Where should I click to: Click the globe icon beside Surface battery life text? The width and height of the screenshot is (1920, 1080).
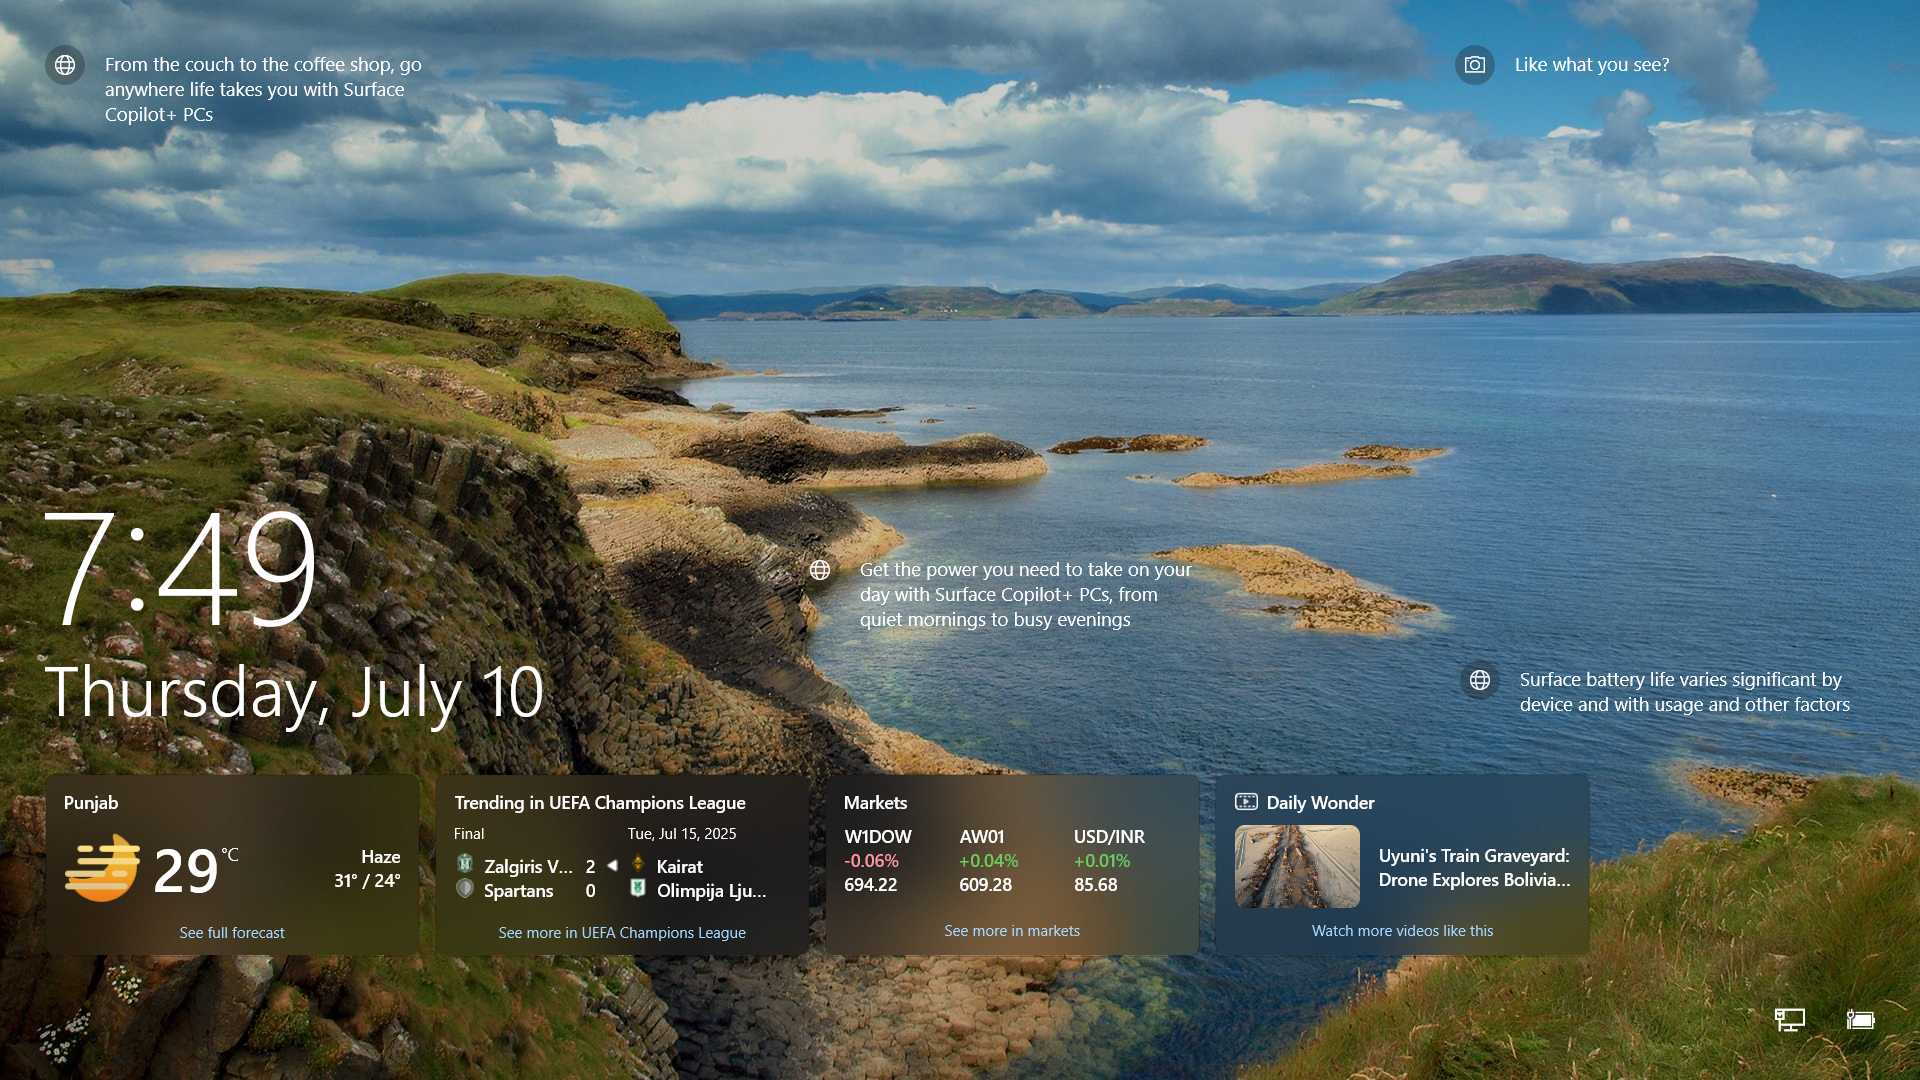point(1480,680)
